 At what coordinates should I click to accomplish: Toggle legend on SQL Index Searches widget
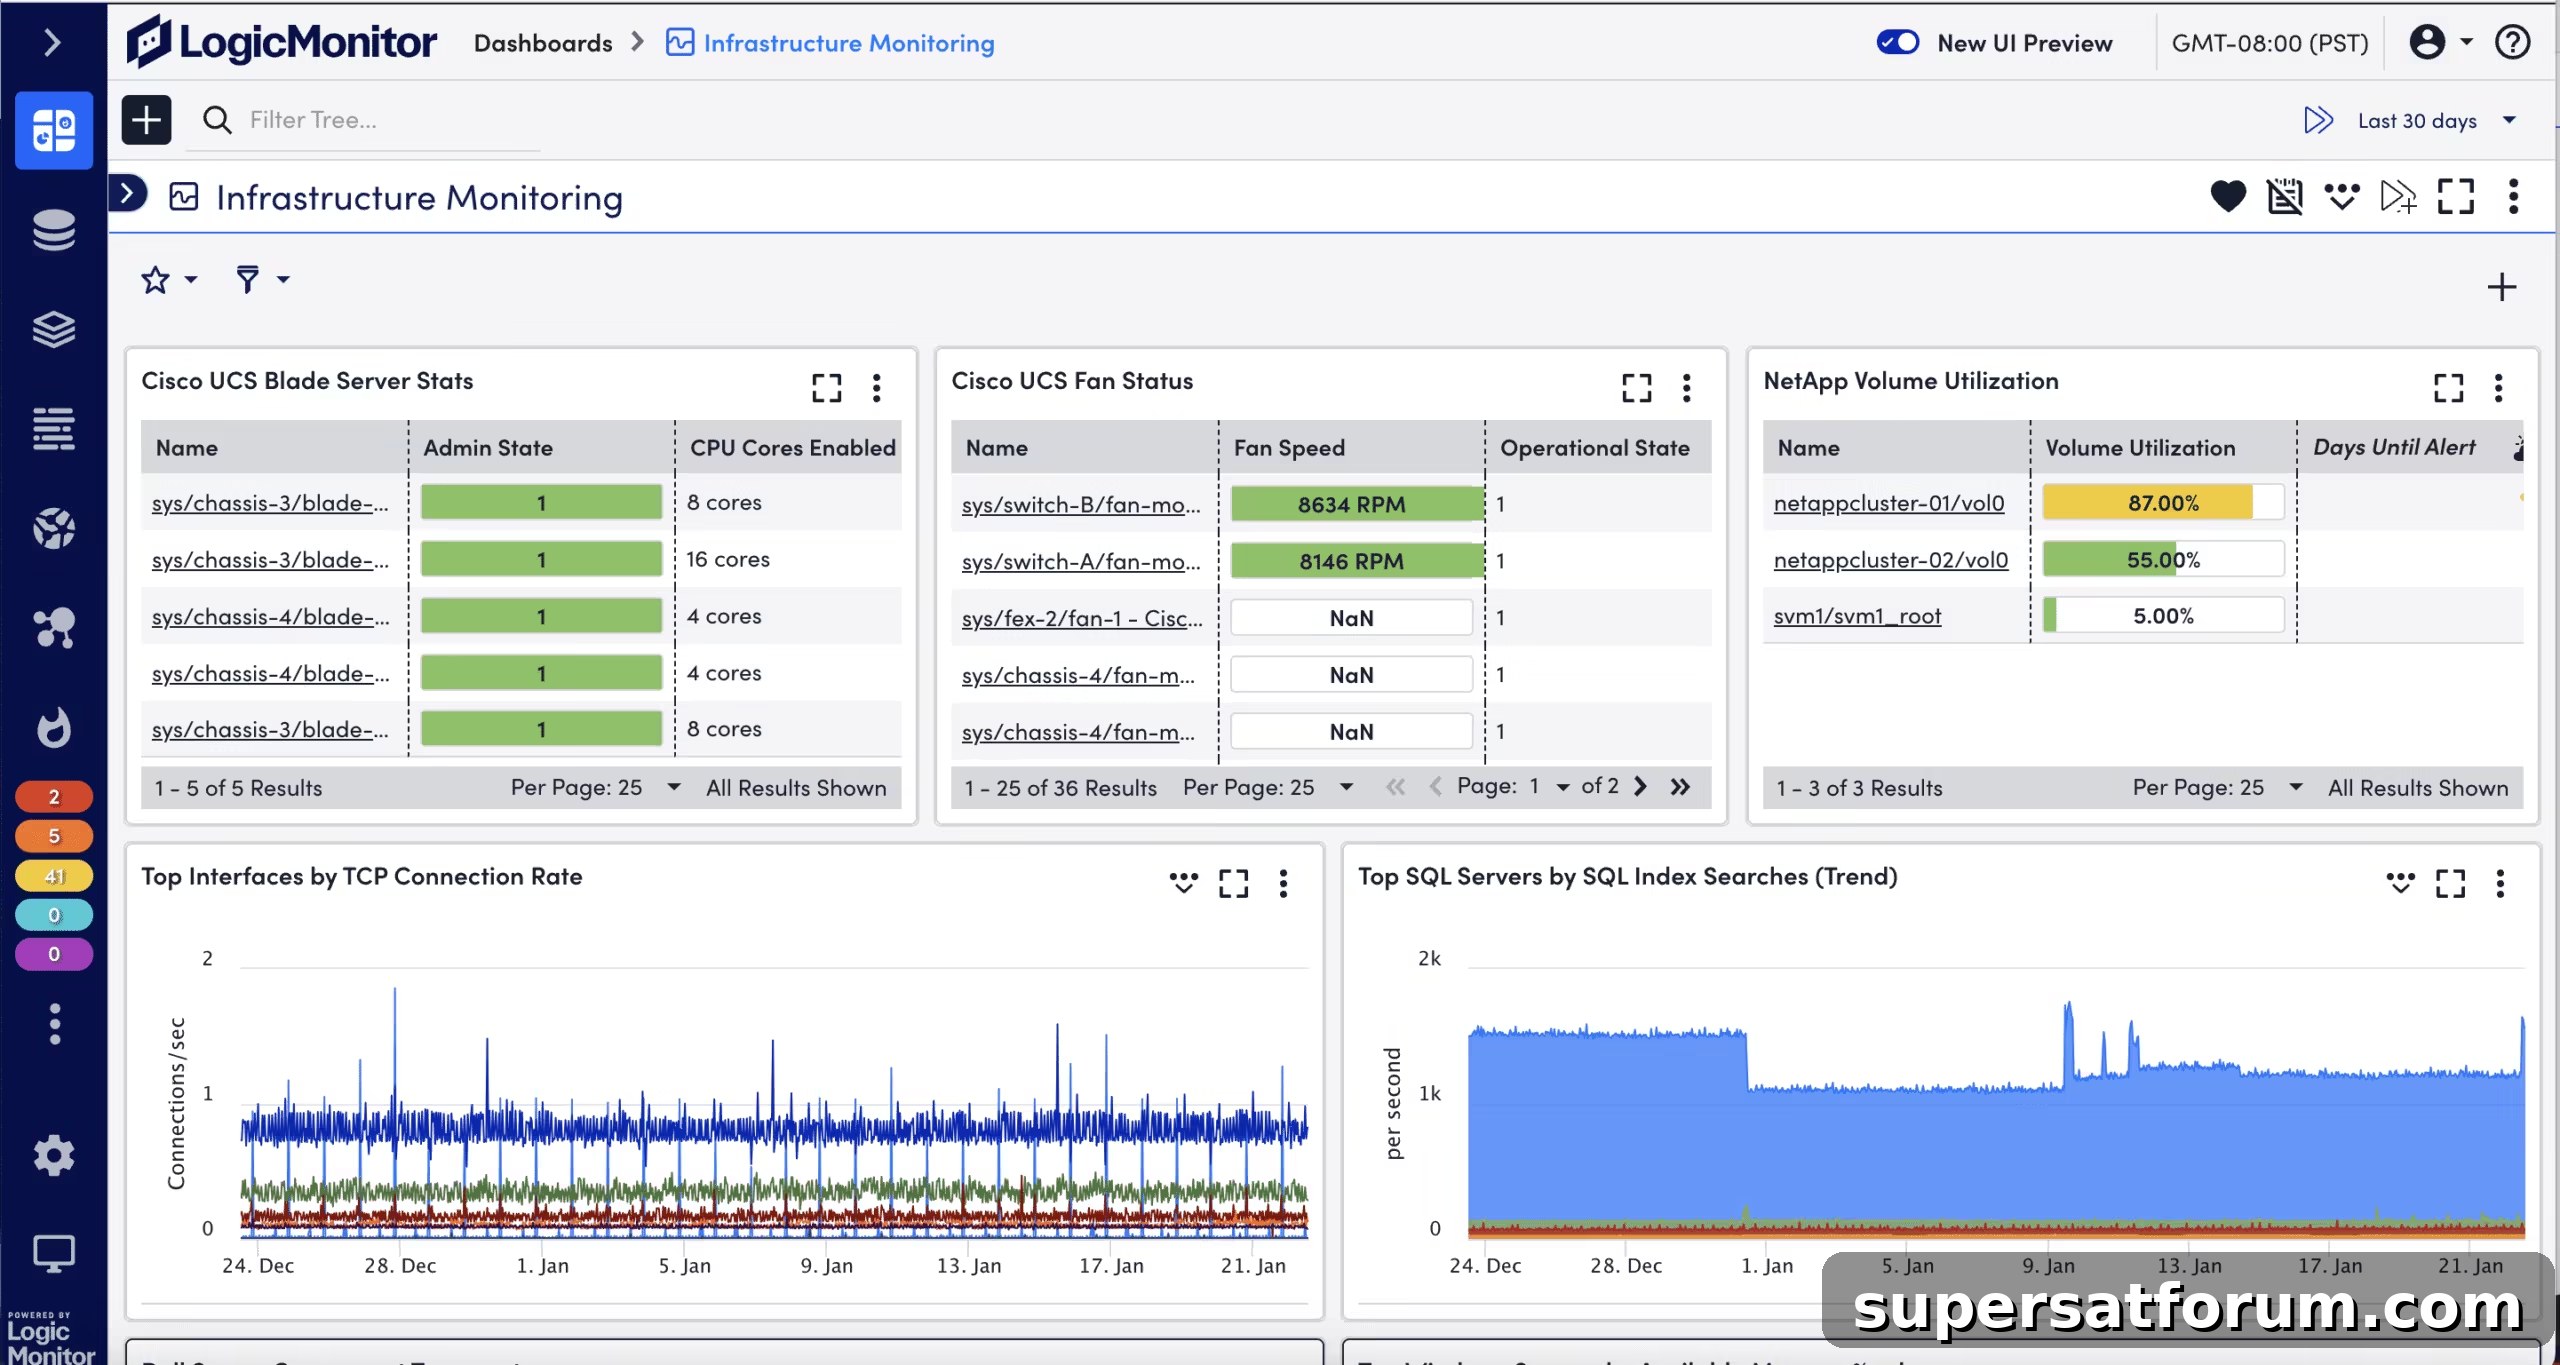(2400, 882)
